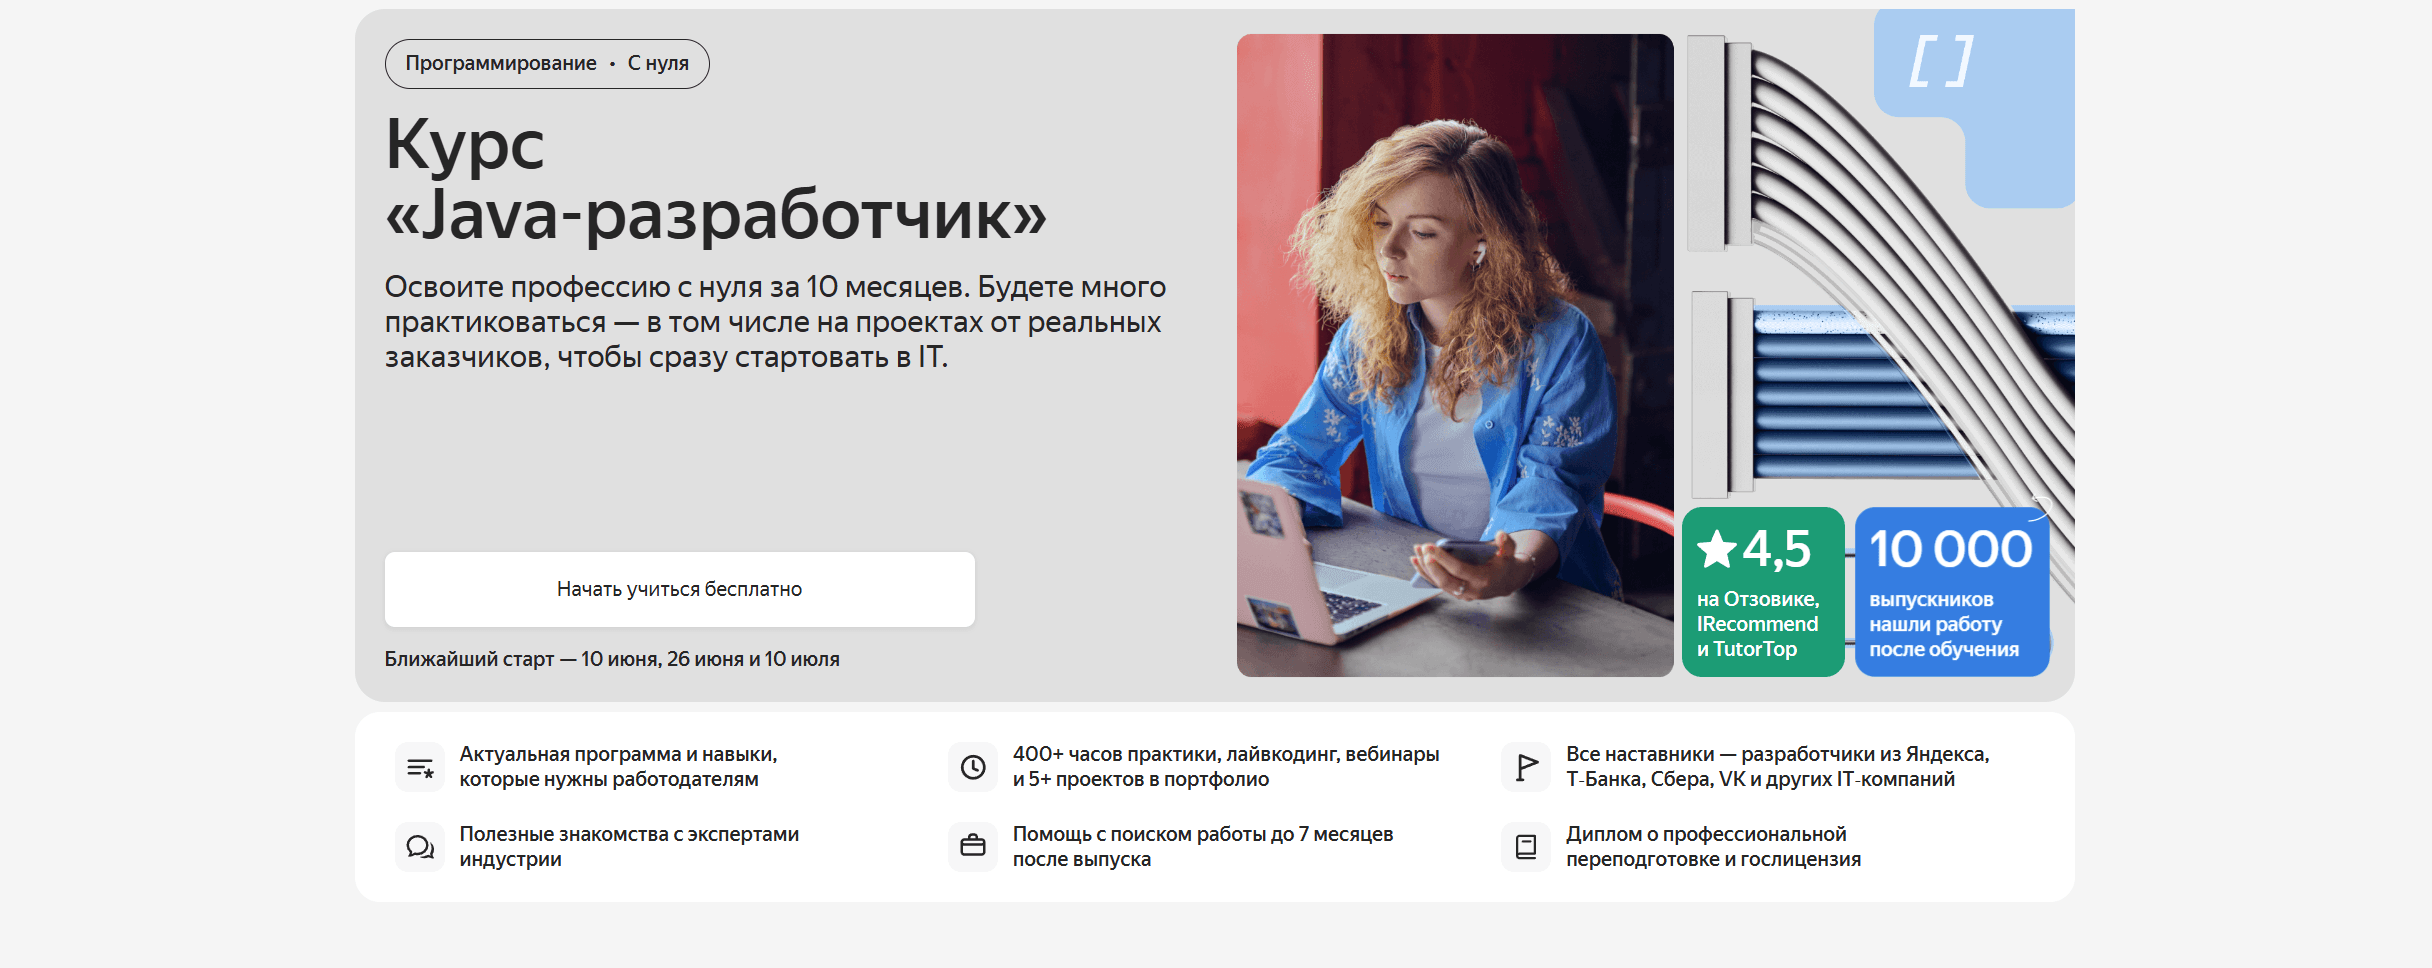Select the С нуля label in the tag
Image resolution: width=2432 pixels, height=968 pixels.
(658, 63)
